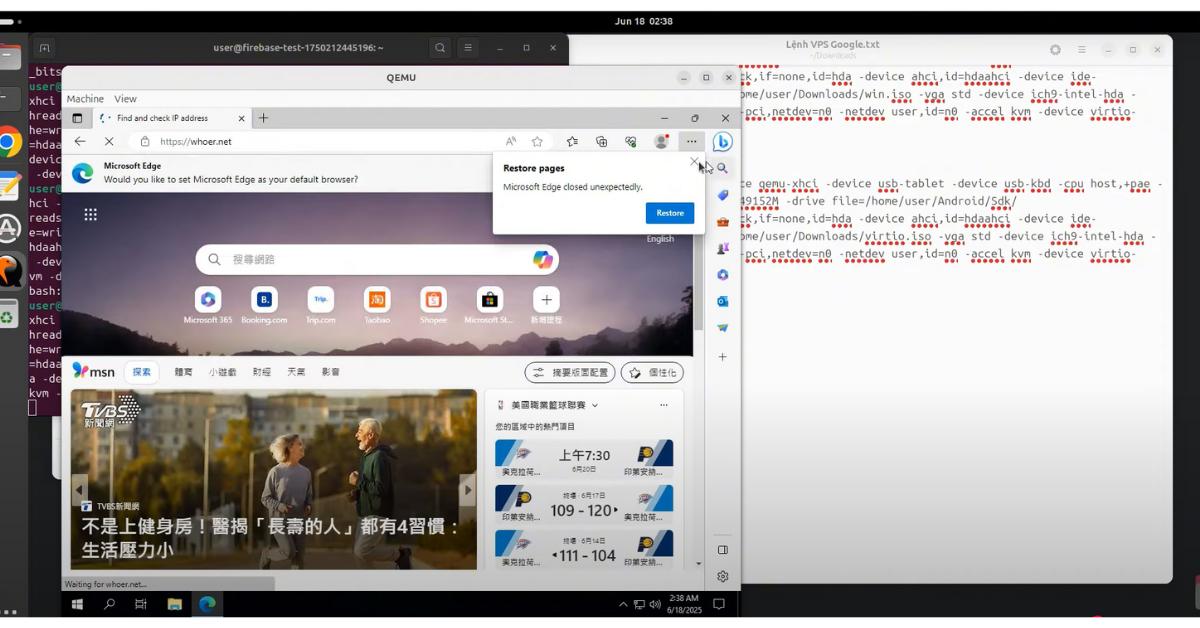This screenshot has width=1200, height=628.
Task: Open the sidebar gear settings icon
Action: click(x=722, y=576)
